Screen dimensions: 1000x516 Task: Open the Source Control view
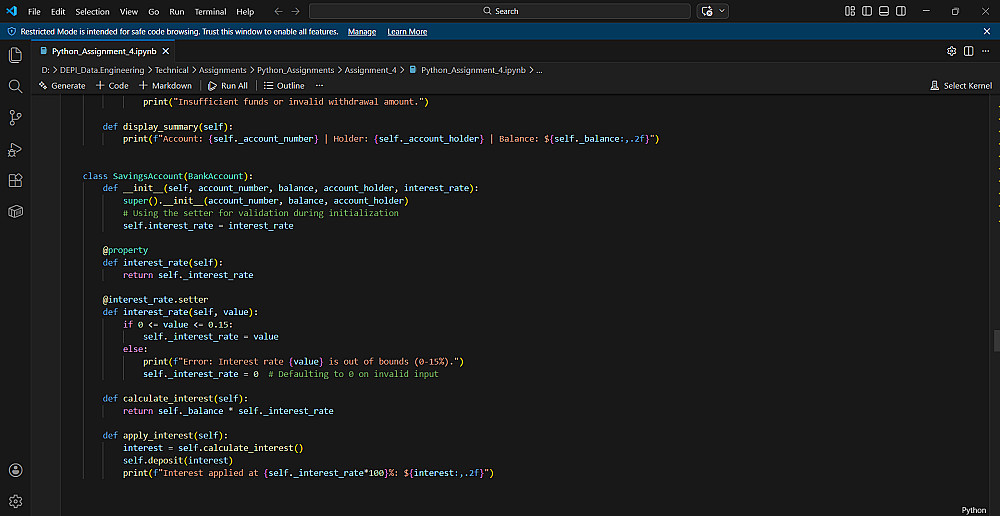tap(15, 118)
